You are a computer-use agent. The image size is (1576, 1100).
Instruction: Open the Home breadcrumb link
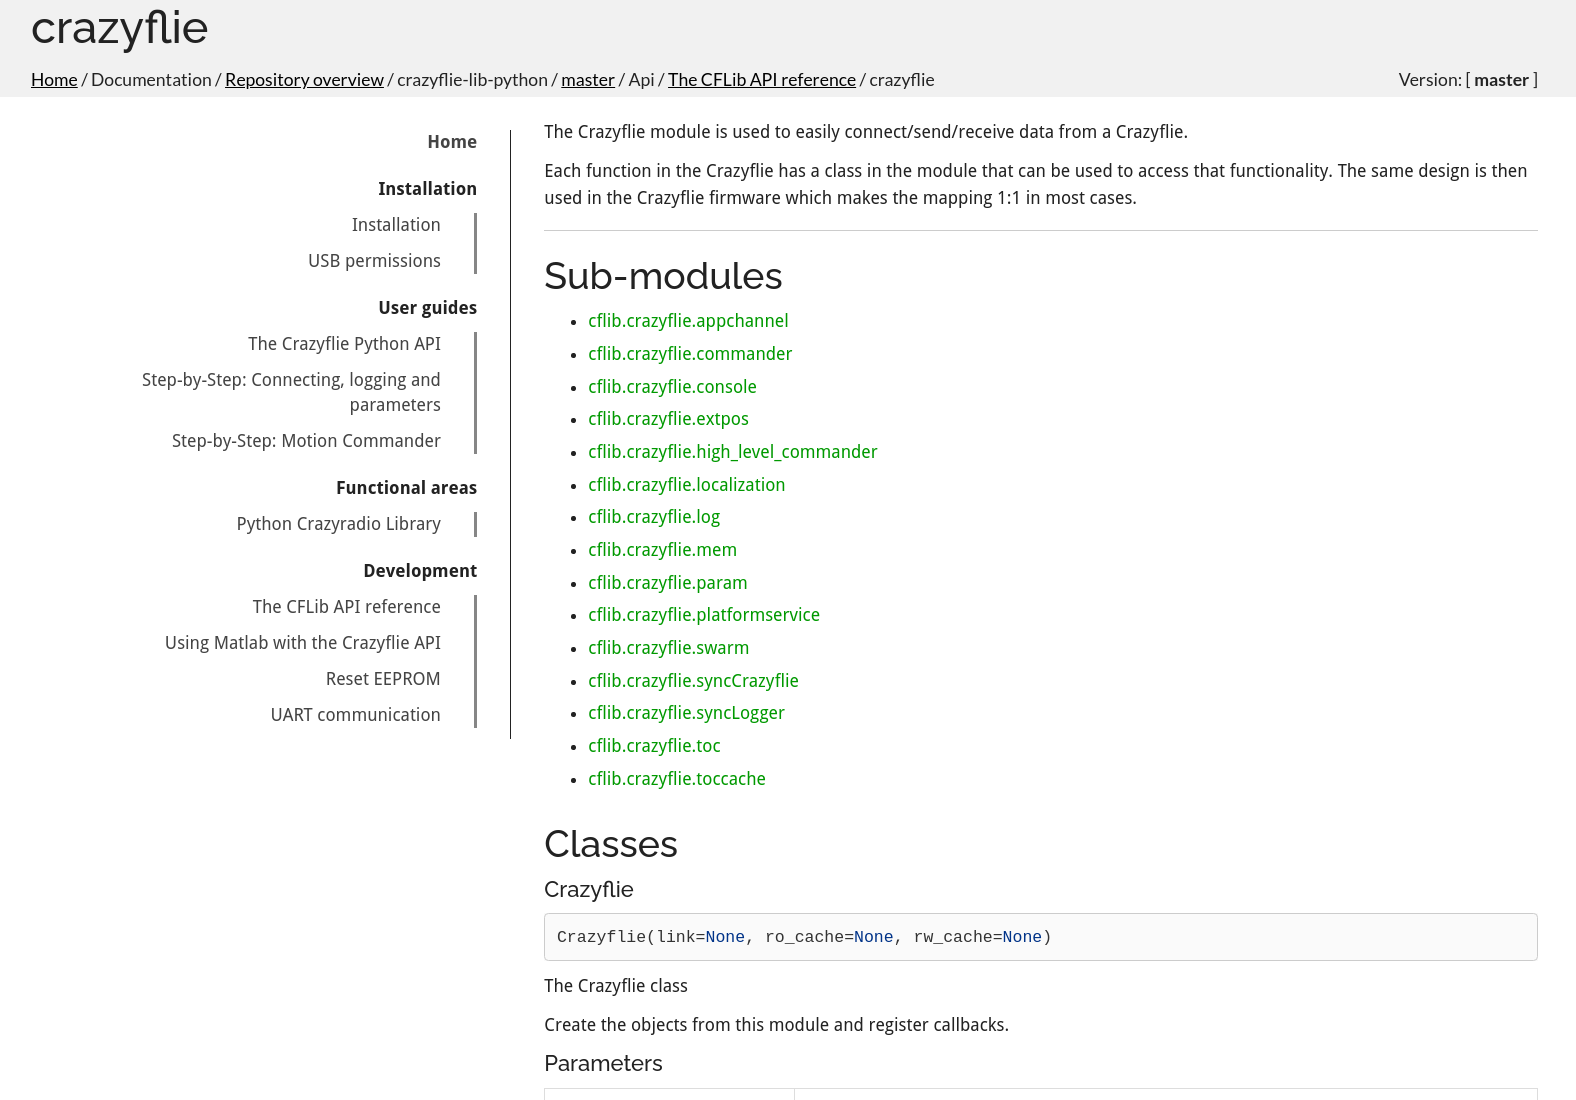54,80
